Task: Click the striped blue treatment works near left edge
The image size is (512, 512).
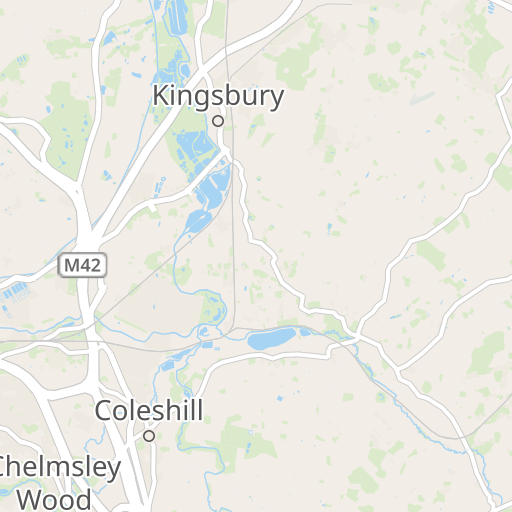Action: point(16,292)
